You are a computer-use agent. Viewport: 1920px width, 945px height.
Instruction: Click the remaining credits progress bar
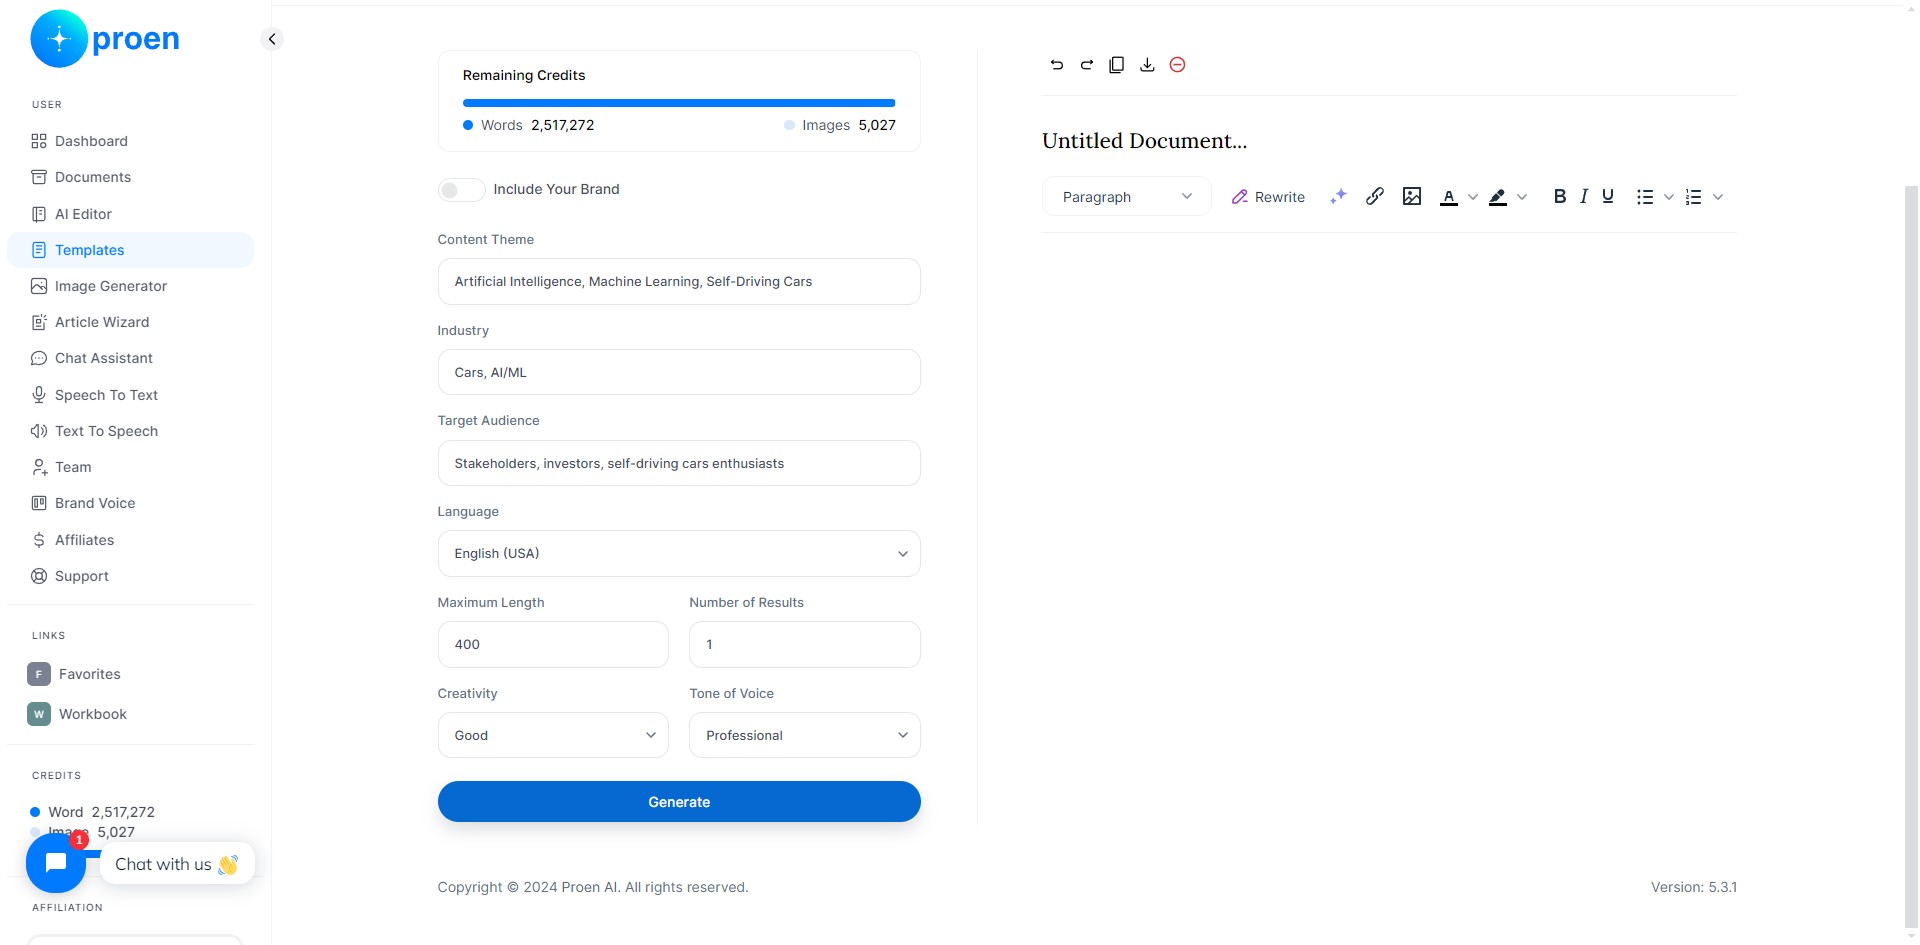679,103
